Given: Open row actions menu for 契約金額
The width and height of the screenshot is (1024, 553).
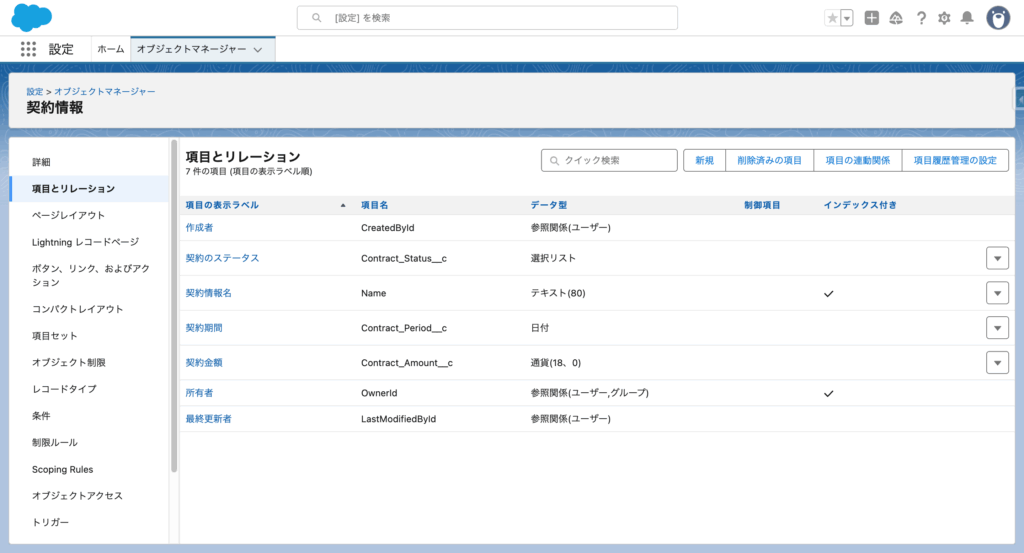Looking at the screenshot, I should coord(997,363).
